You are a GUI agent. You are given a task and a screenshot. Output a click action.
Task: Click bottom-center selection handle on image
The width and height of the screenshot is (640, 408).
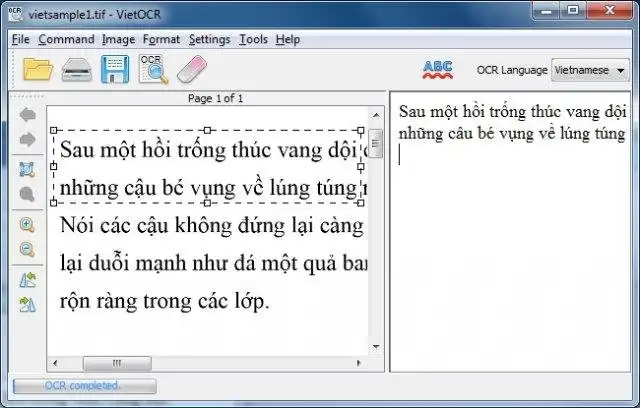click(x=207, y=203)
